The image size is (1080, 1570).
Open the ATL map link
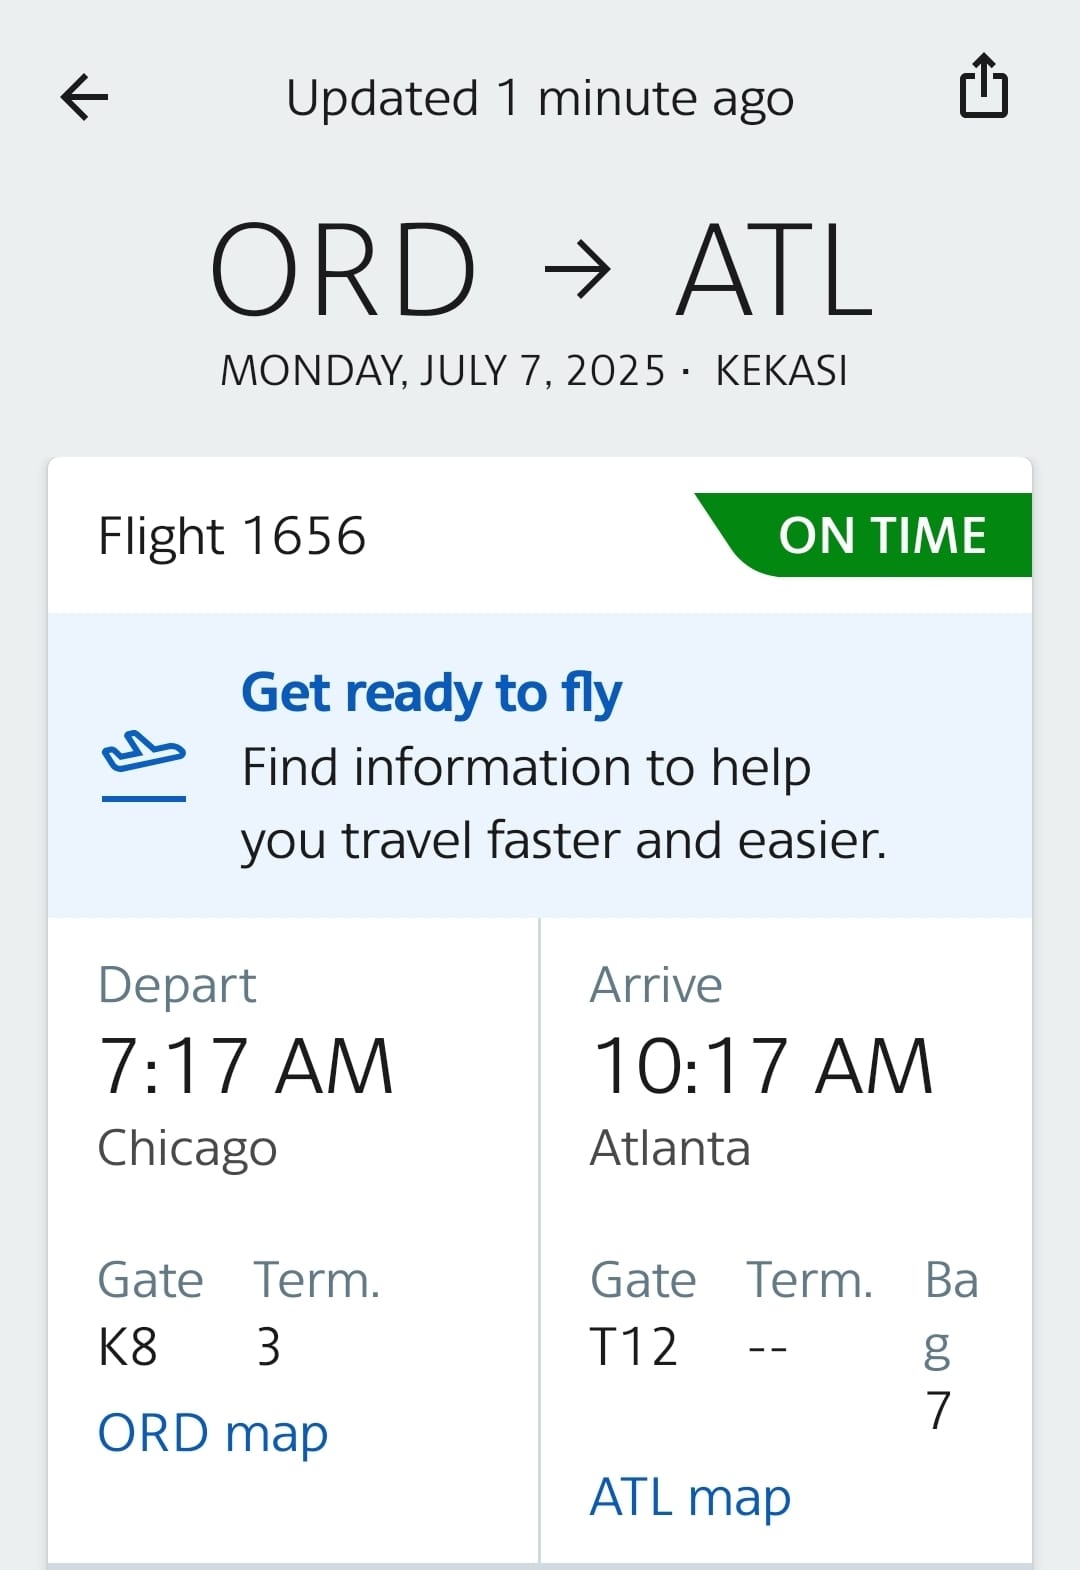click(x=690, y=1497)
